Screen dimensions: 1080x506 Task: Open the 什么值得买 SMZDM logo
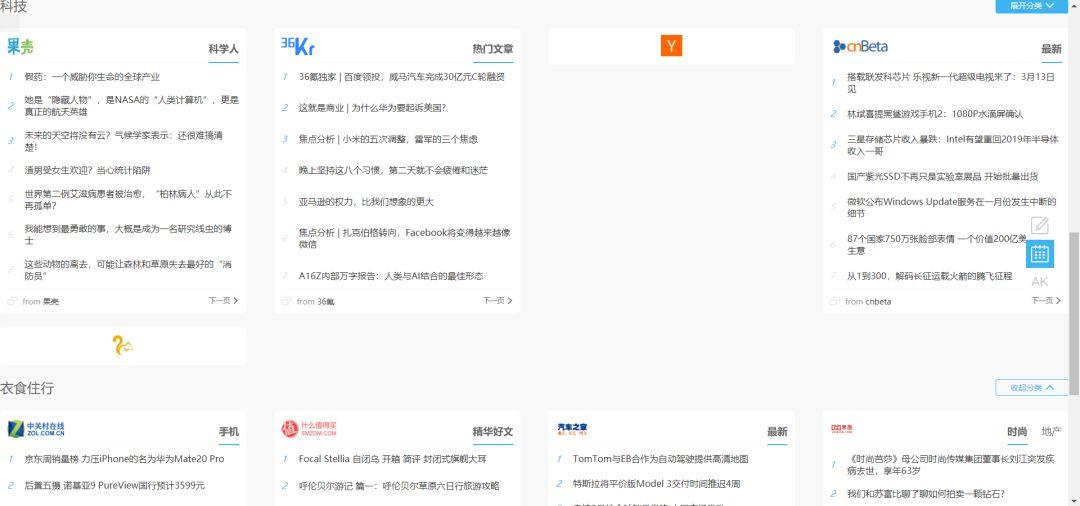click(x=309, y=429)
